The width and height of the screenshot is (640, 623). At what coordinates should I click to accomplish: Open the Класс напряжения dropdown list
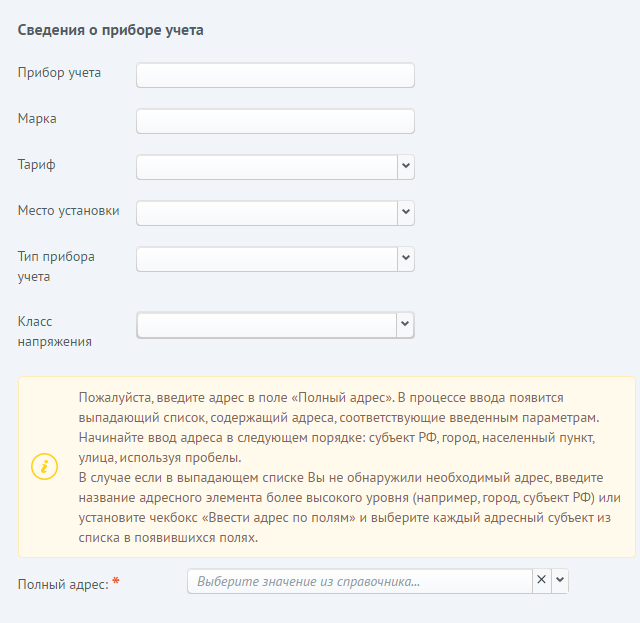pyautogui.click(x=405, y=324)
